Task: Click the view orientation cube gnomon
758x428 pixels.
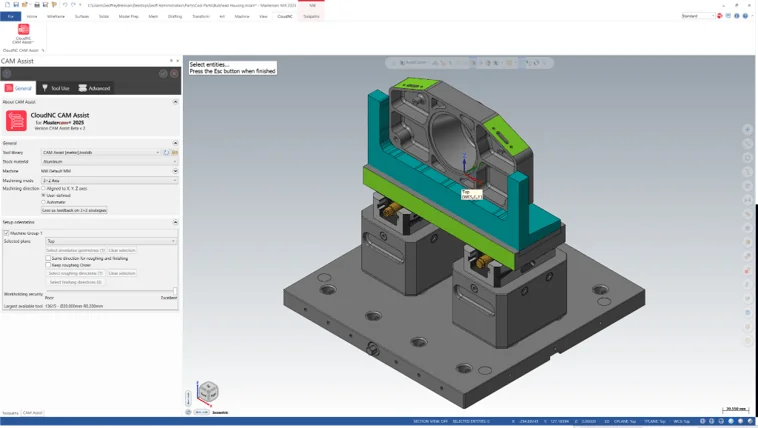Action: click(x=208, y=391)
